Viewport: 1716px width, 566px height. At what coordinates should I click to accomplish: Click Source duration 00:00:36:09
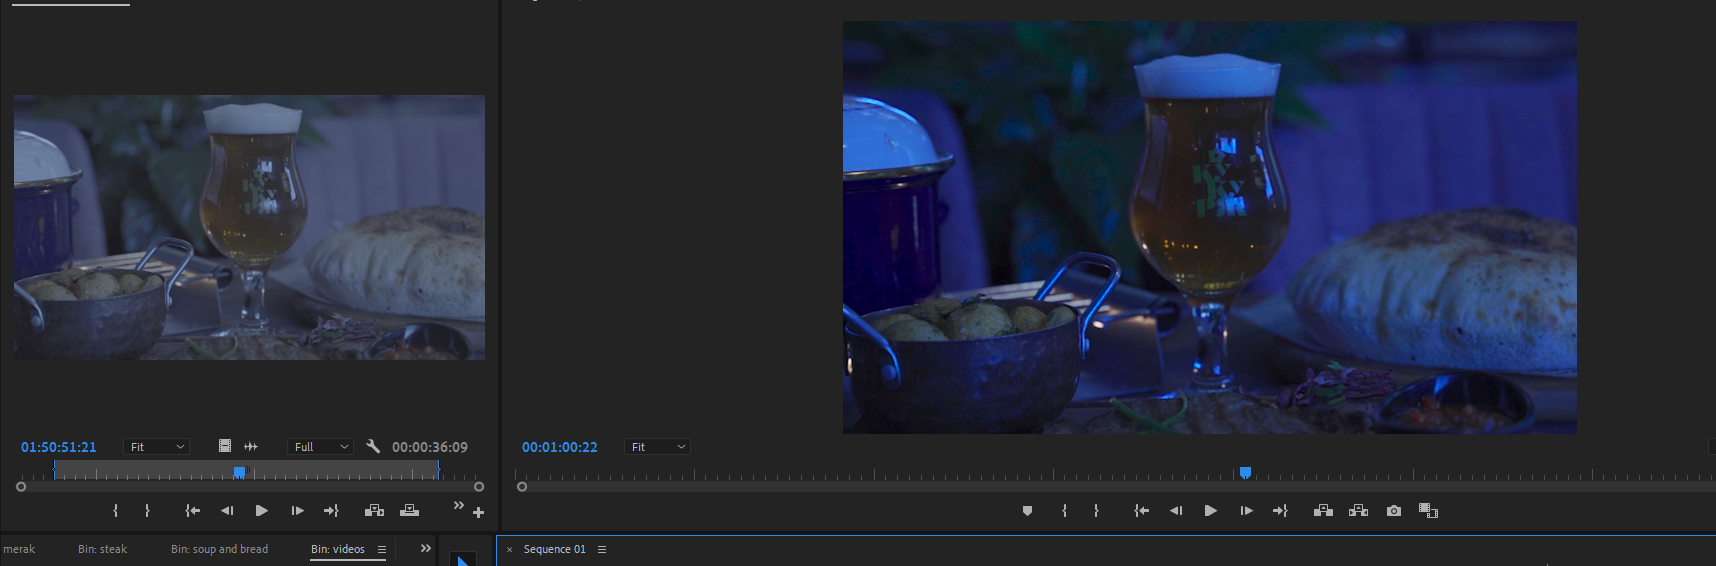[430, 447]
